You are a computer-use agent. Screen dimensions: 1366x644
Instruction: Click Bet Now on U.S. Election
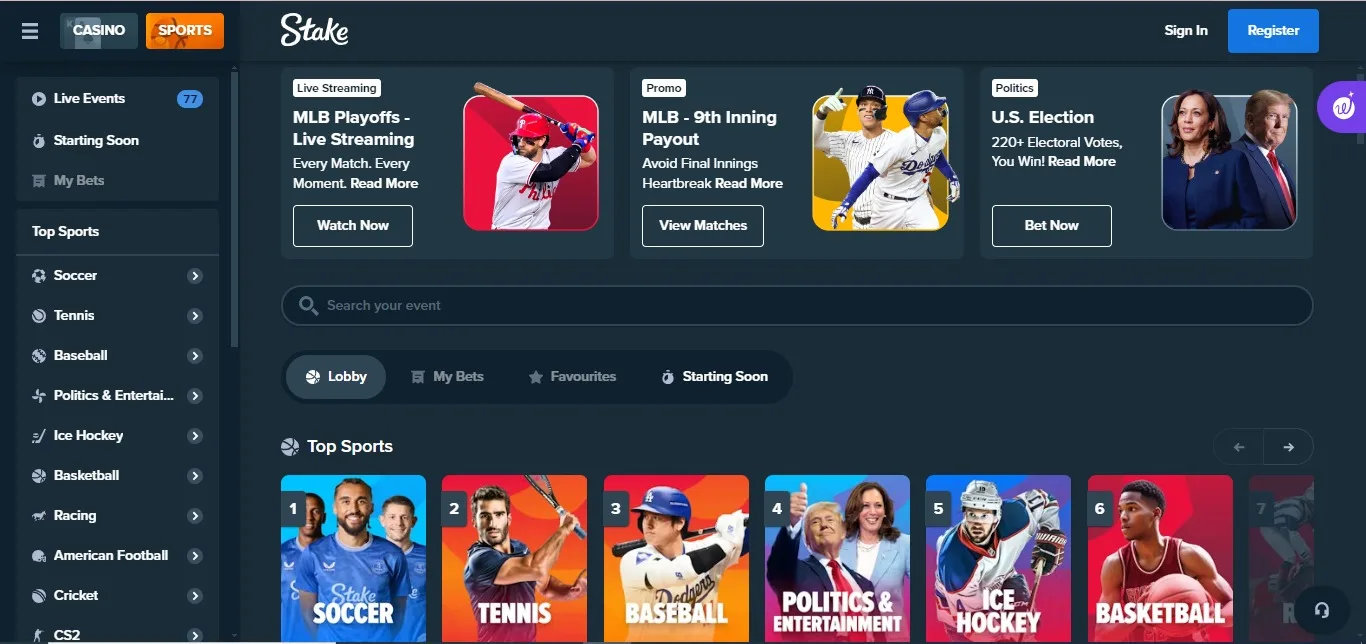pyautogui.click(x=1051, y=226)
